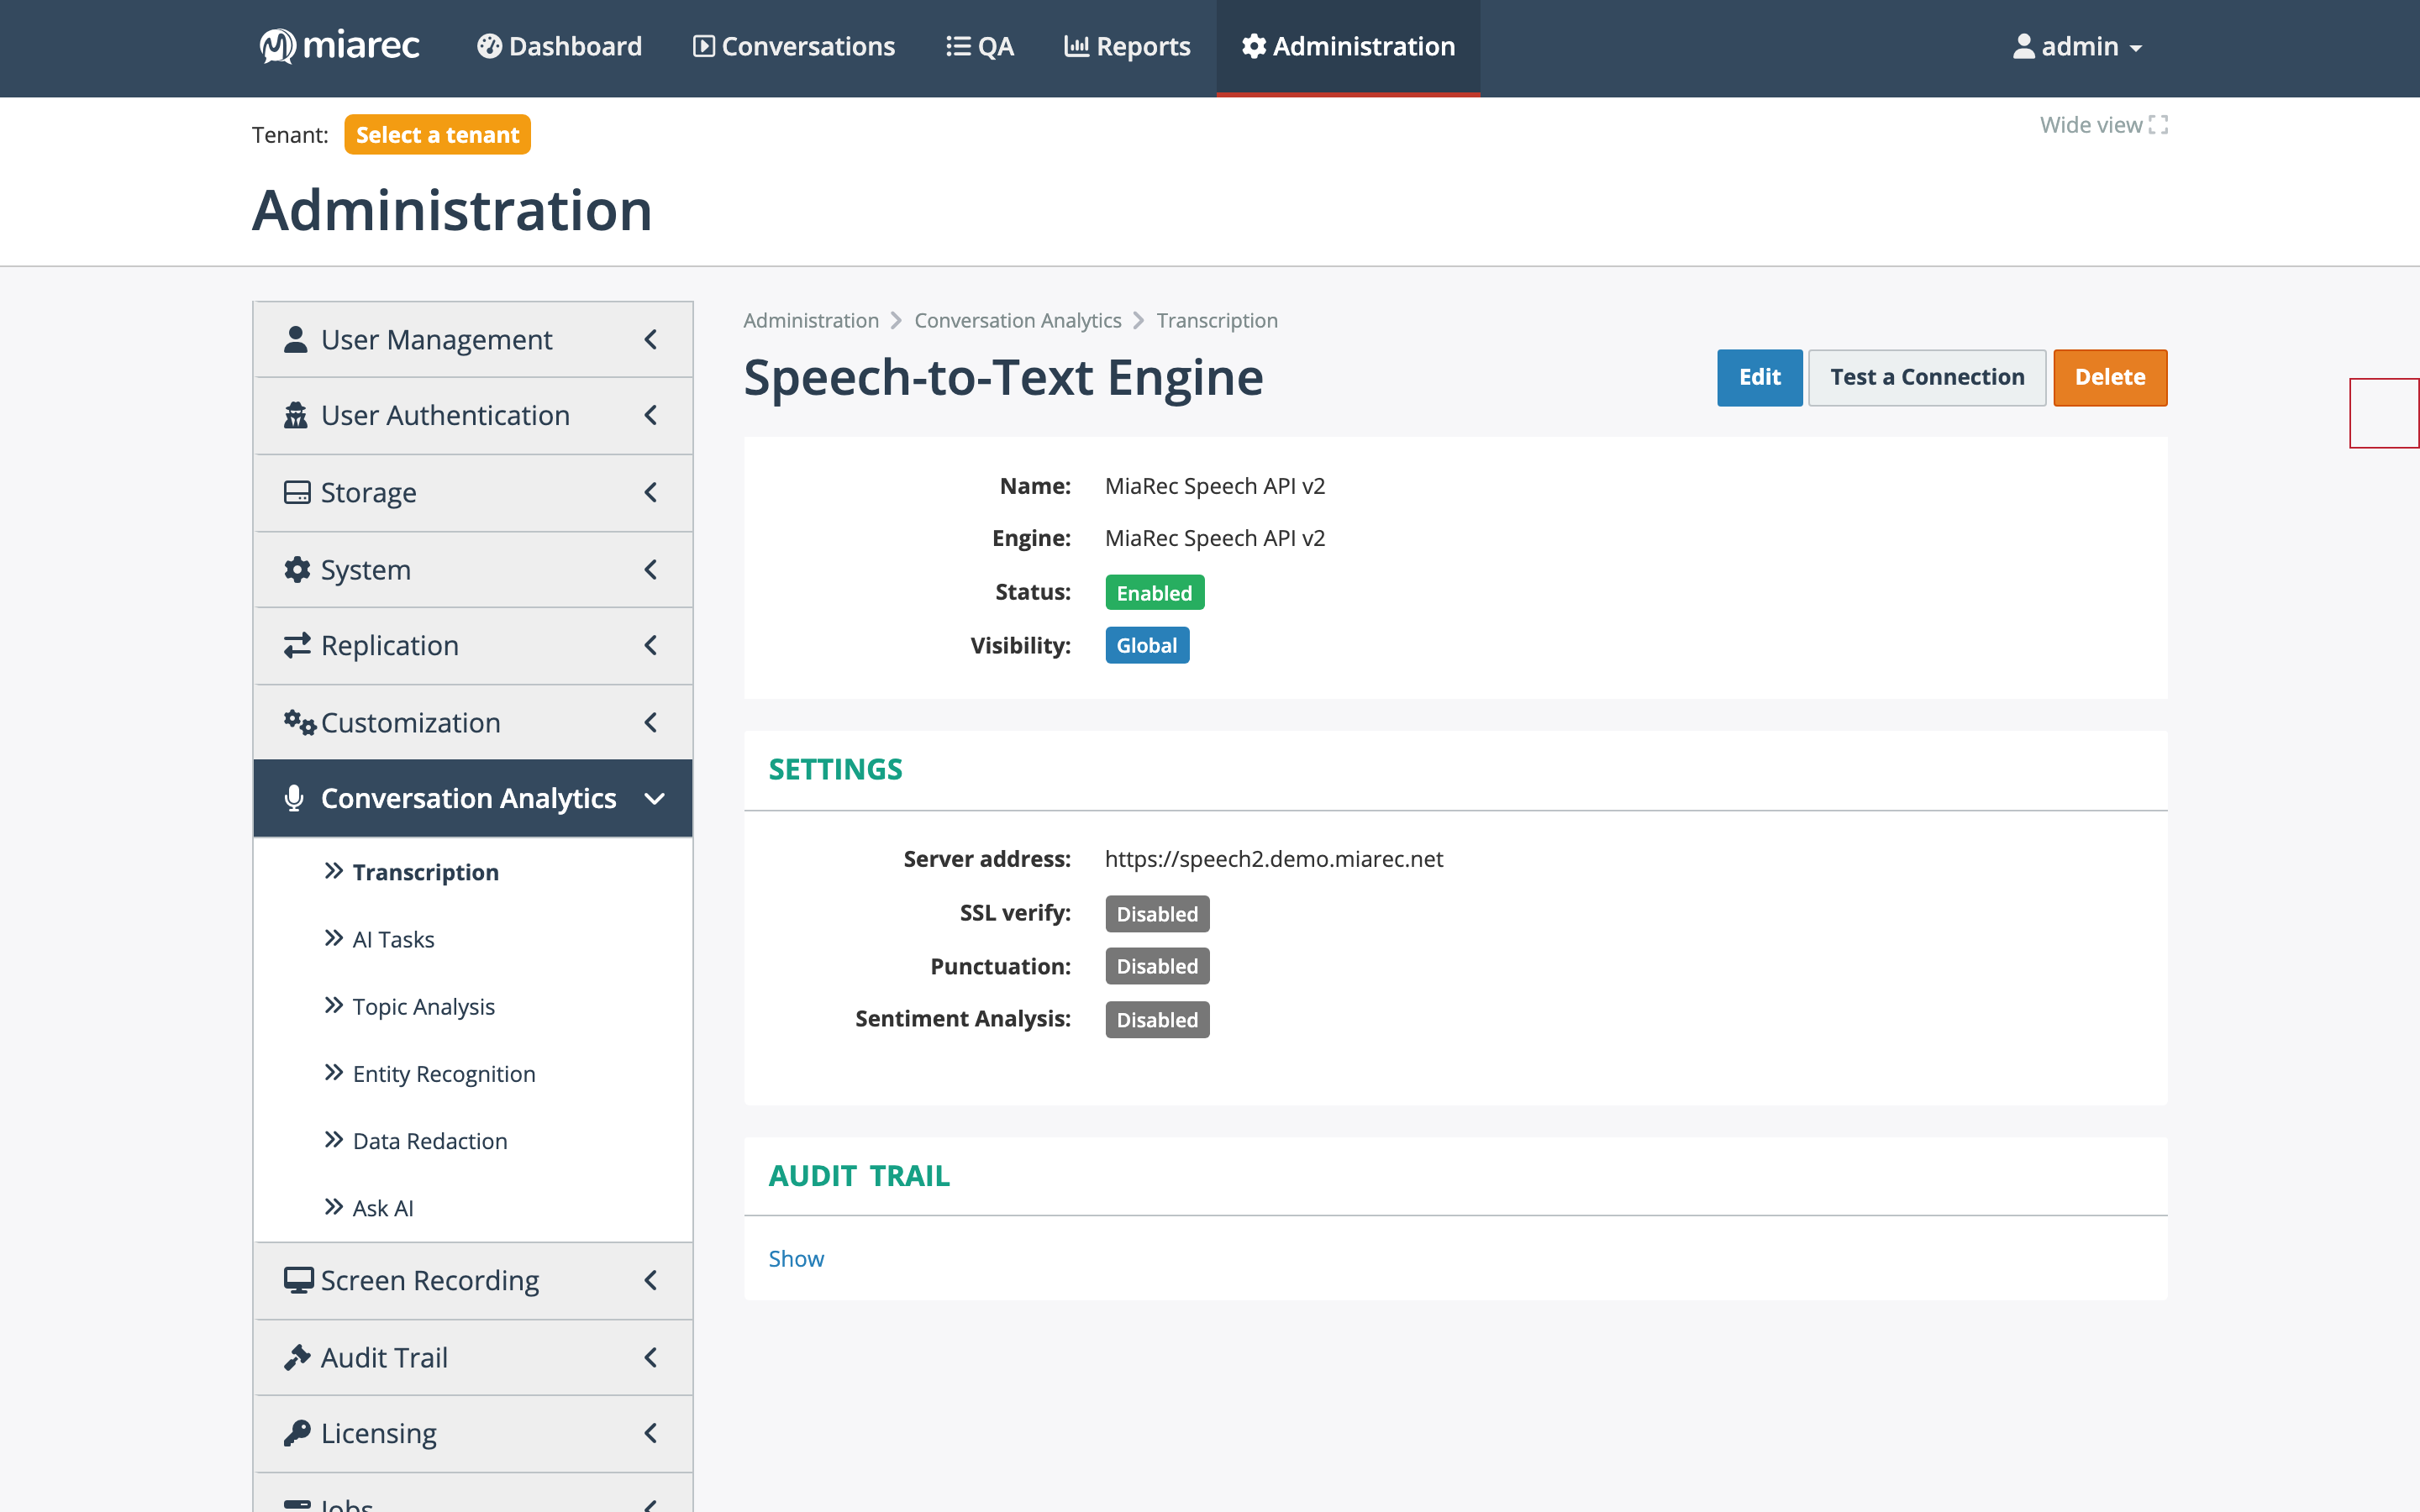Click the User Management person icon

[295, 340]
